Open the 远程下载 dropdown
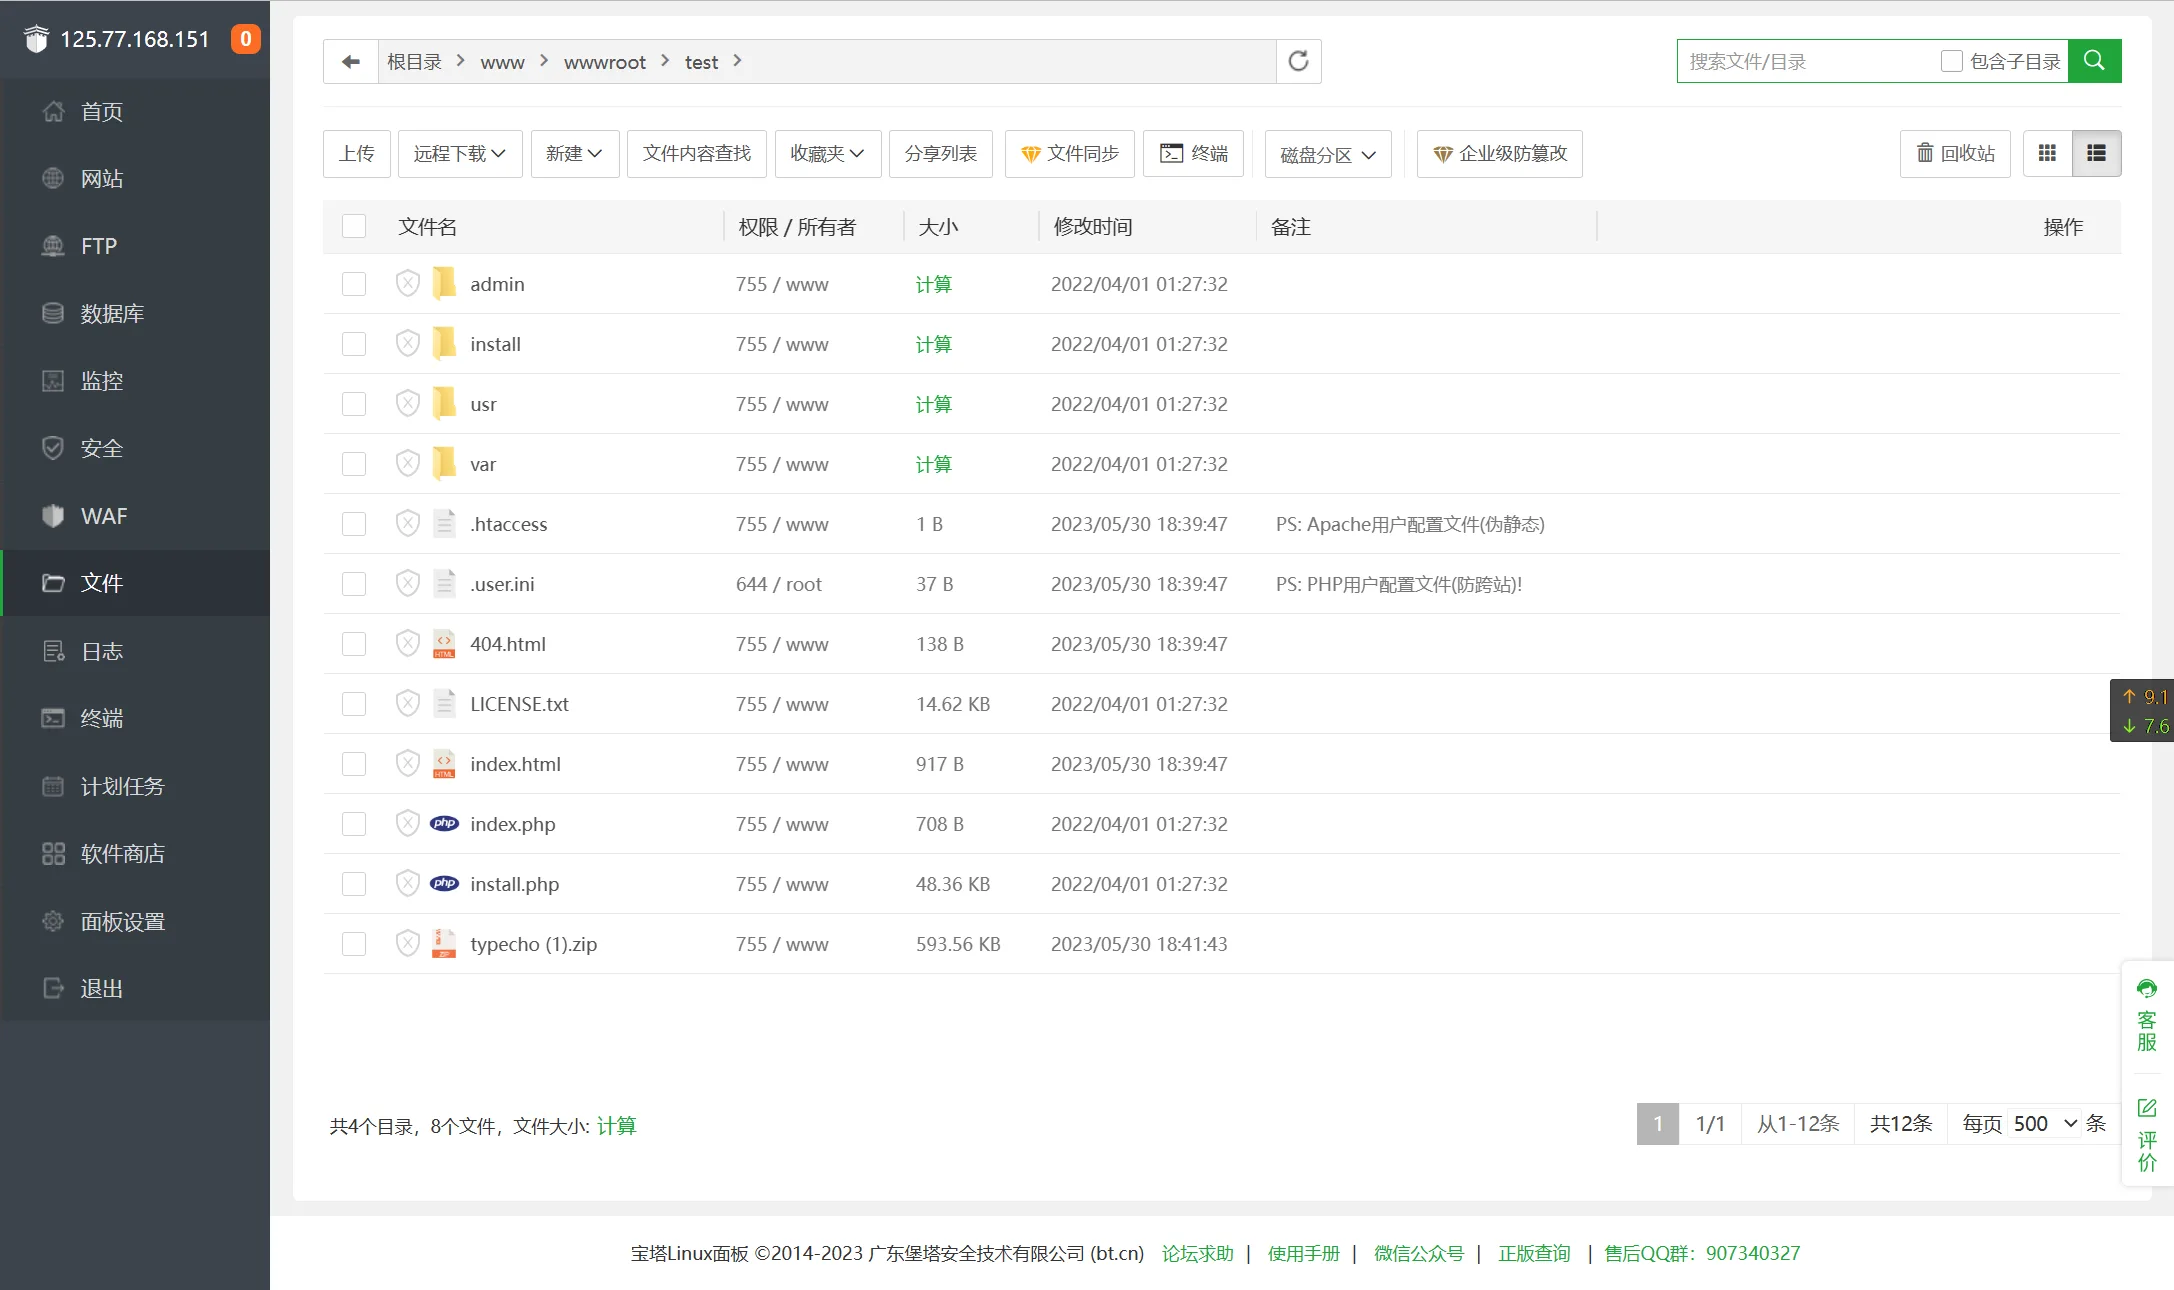Image resolution: width=2174 pixels, height=1290 pixels. (x=460, y=154)
